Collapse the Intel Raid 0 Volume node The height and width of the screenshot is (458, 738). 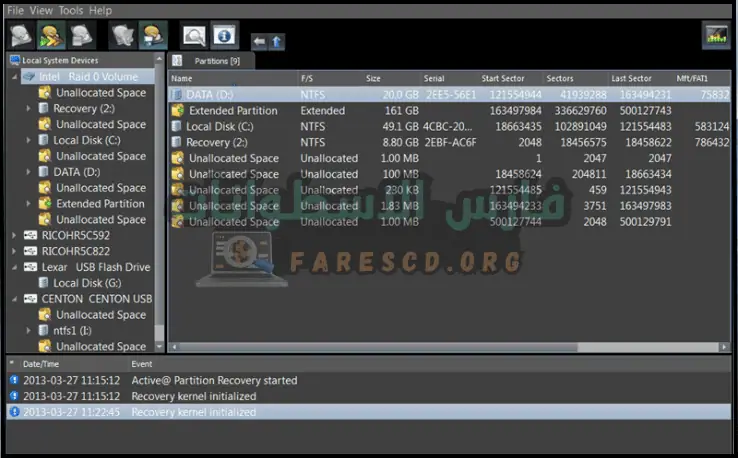[14, 77]
